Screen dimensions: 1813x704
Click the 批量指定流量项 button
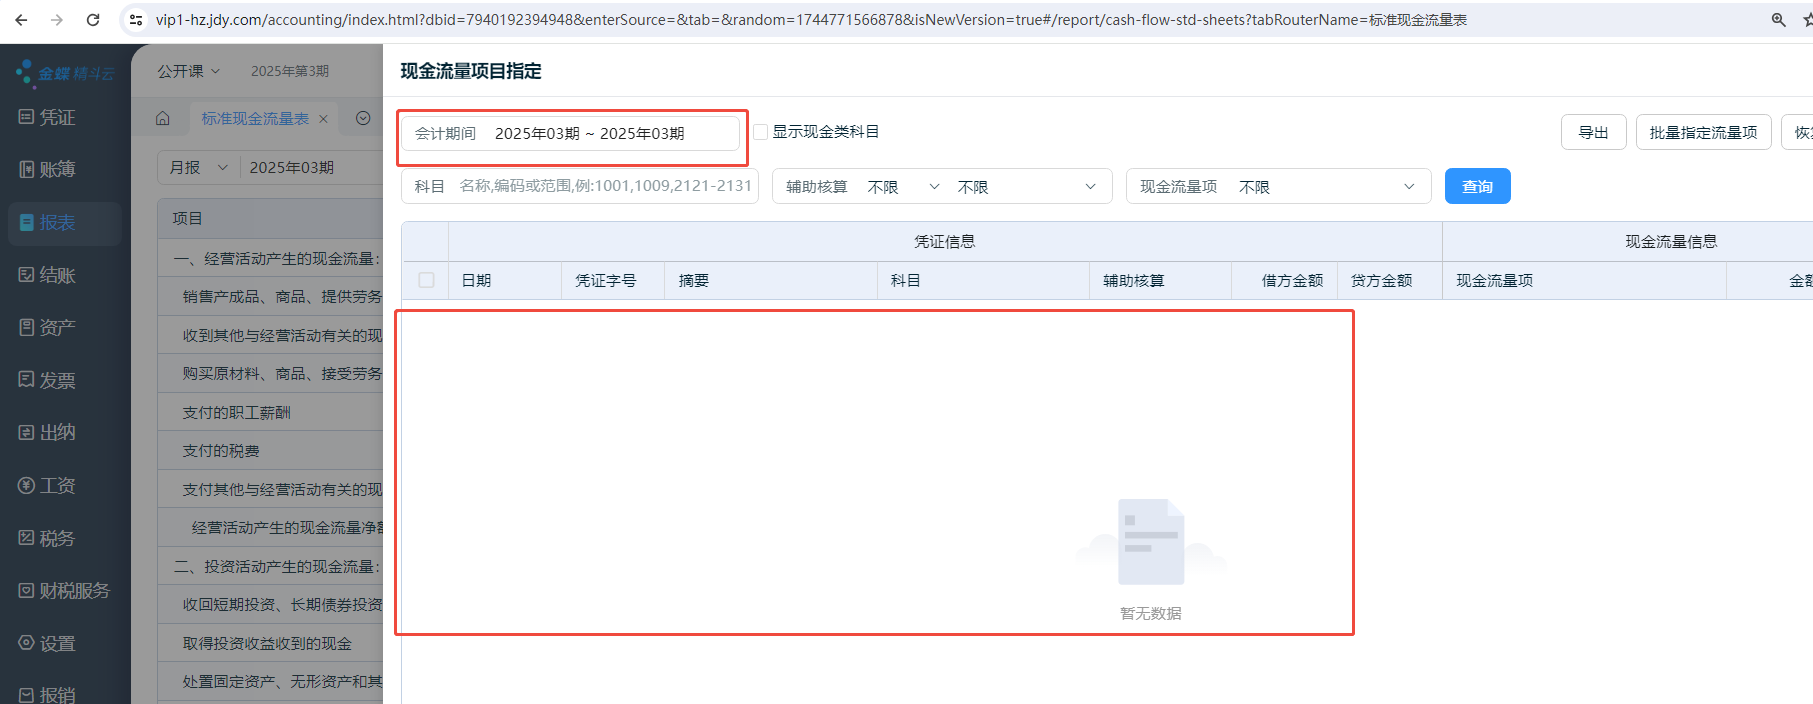coord(1703,132)
